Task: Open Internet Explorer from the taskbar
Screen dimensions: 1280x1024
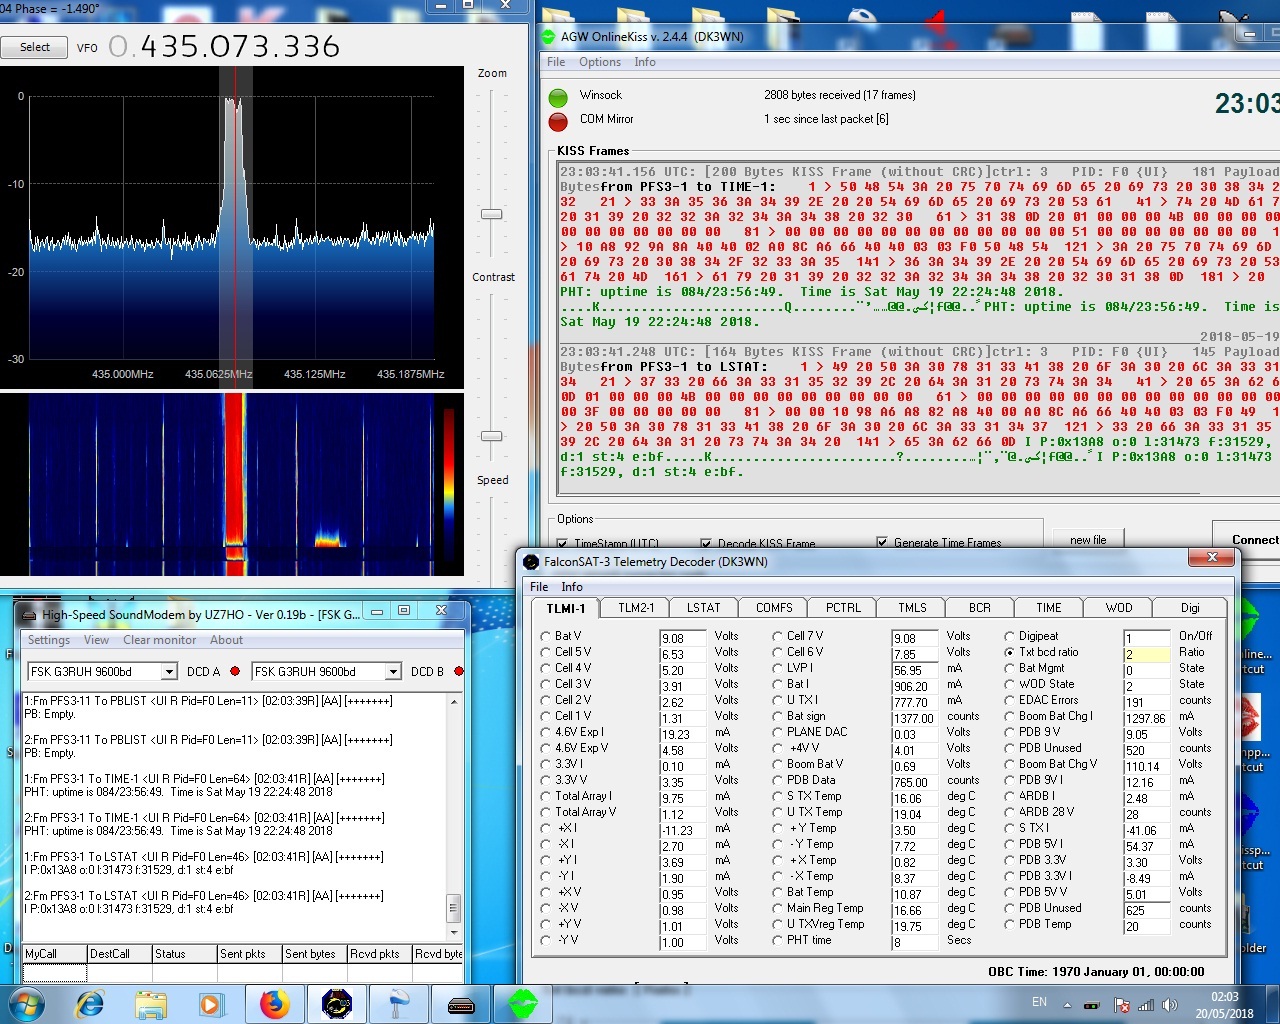Action: [90, 1003]
